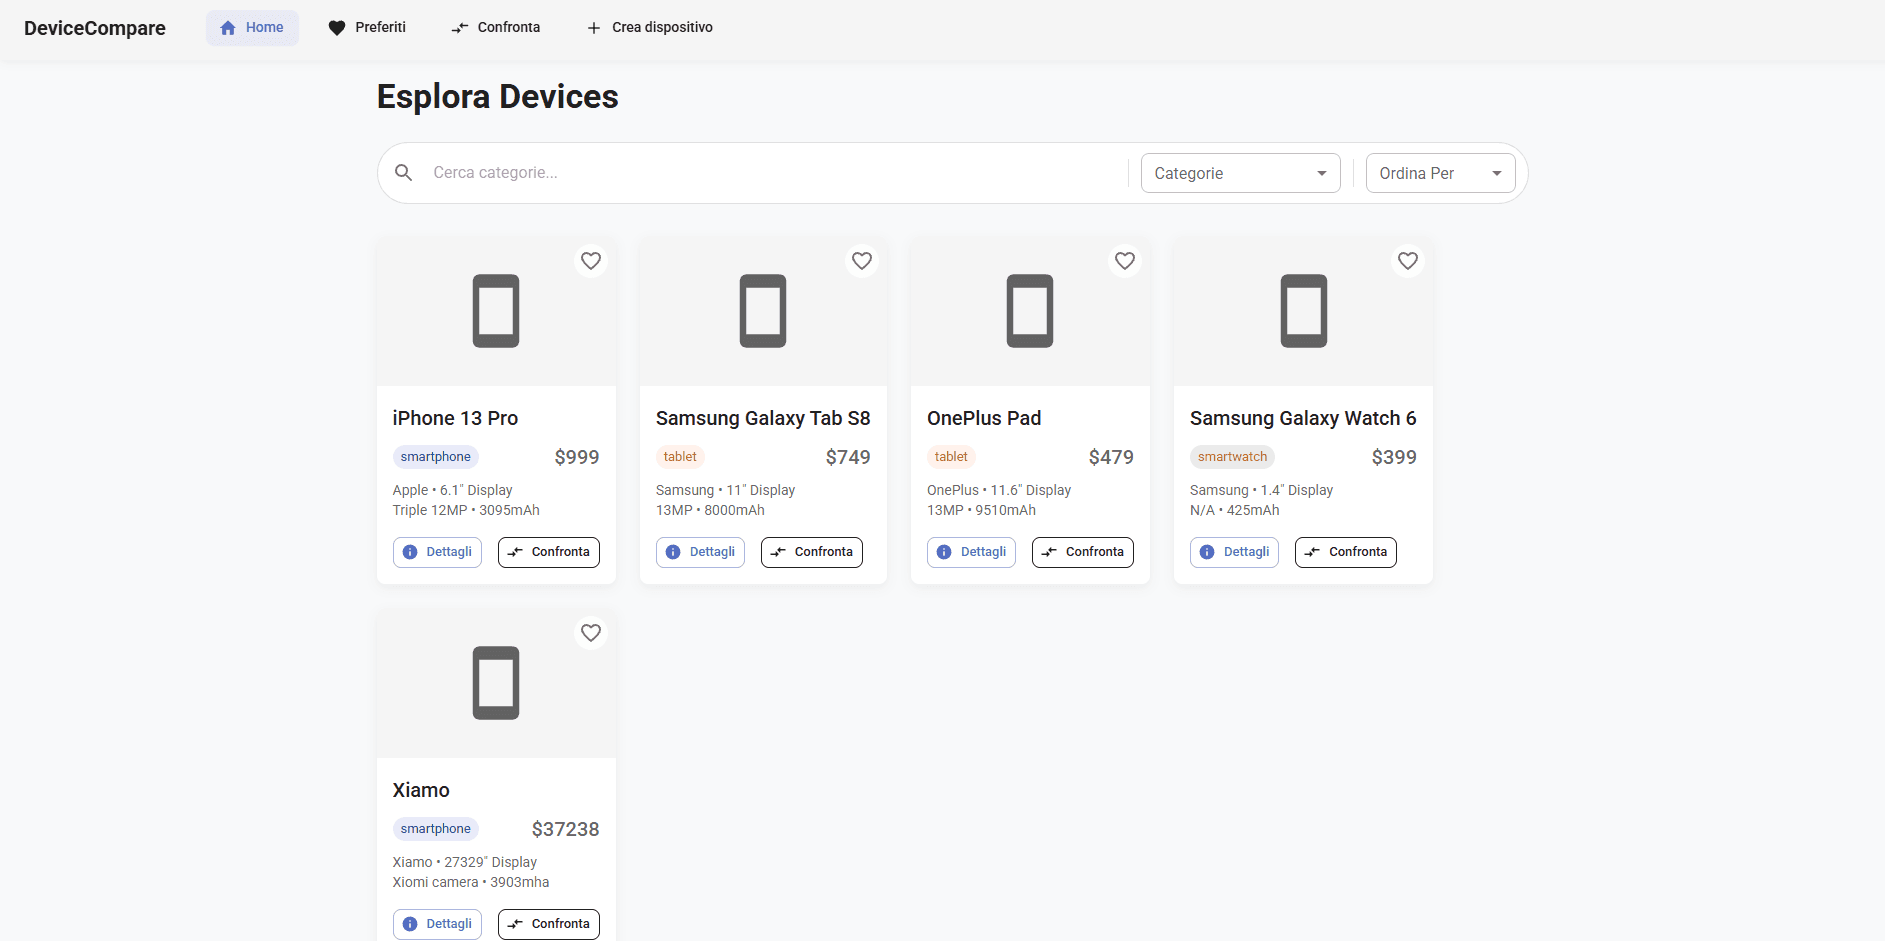Toggle favorite heart on Xiamo card
The image size is (1885, 941).
(x=591, y=633)
